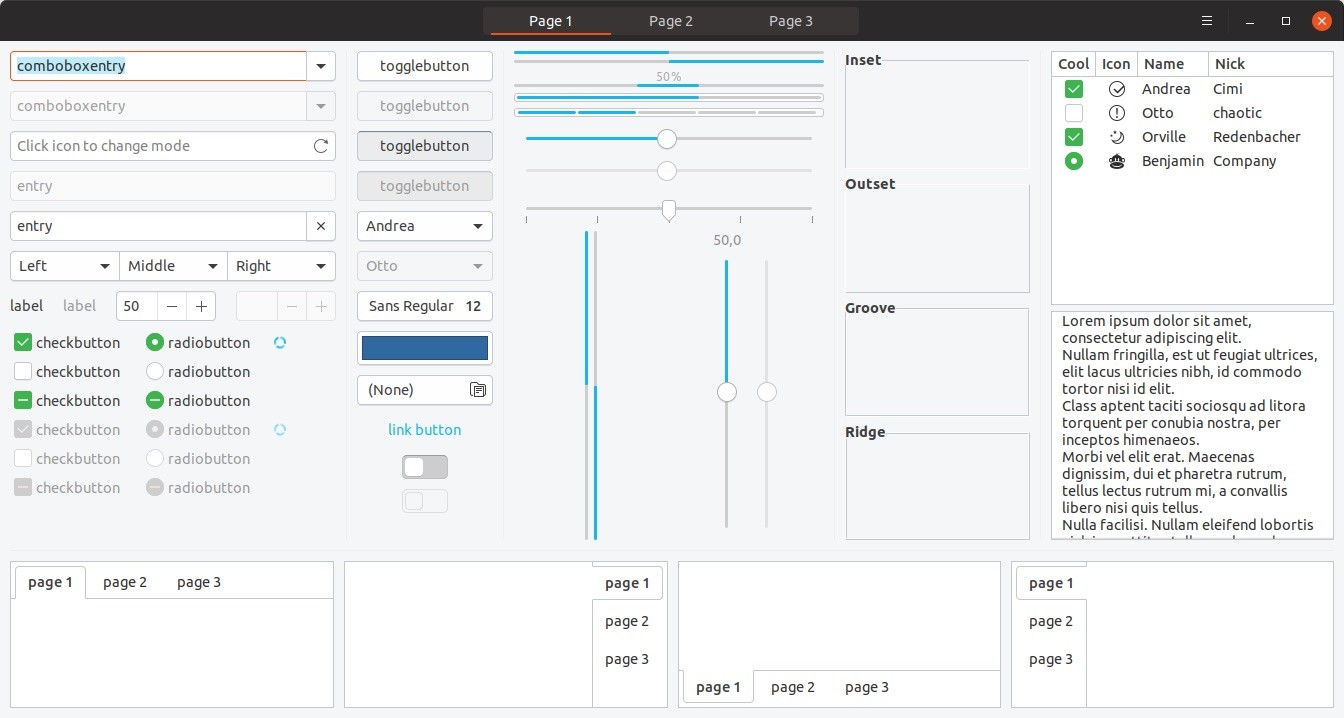Click the minus icon next to 50
Image resolution: width=1344 pixels, height=718 pixels.
(x=172, y=306)
